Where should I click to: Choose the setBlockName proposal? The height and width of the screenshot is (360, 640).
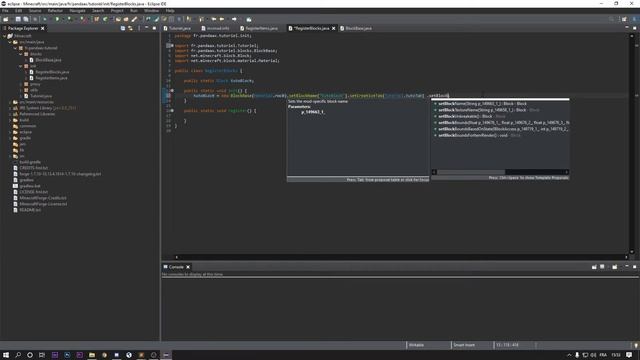pos(500,104)
